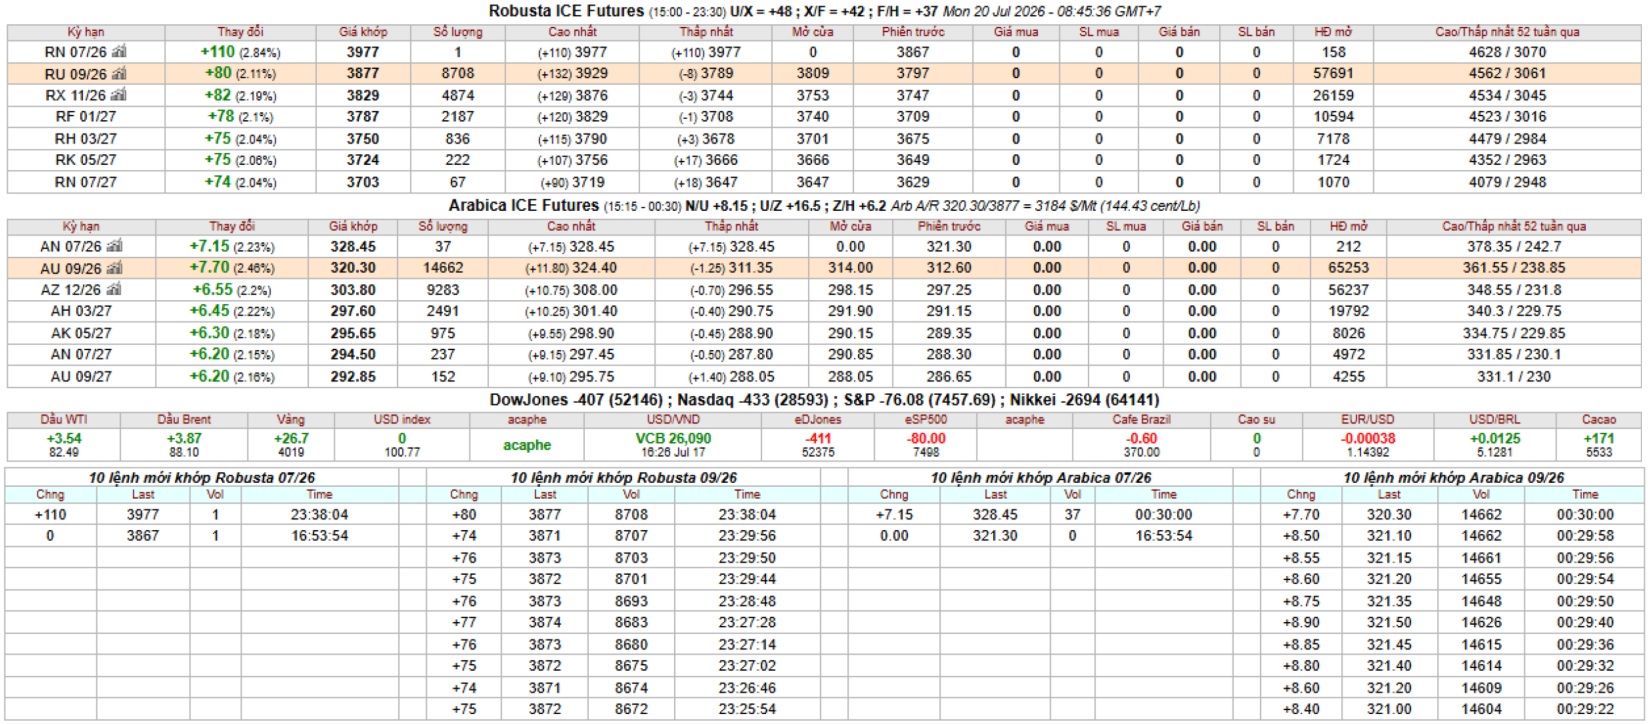This screenshot has width=1648, height=724.
Task: Click the eSP500 -80.00 quote
Action: click(926, 439)
